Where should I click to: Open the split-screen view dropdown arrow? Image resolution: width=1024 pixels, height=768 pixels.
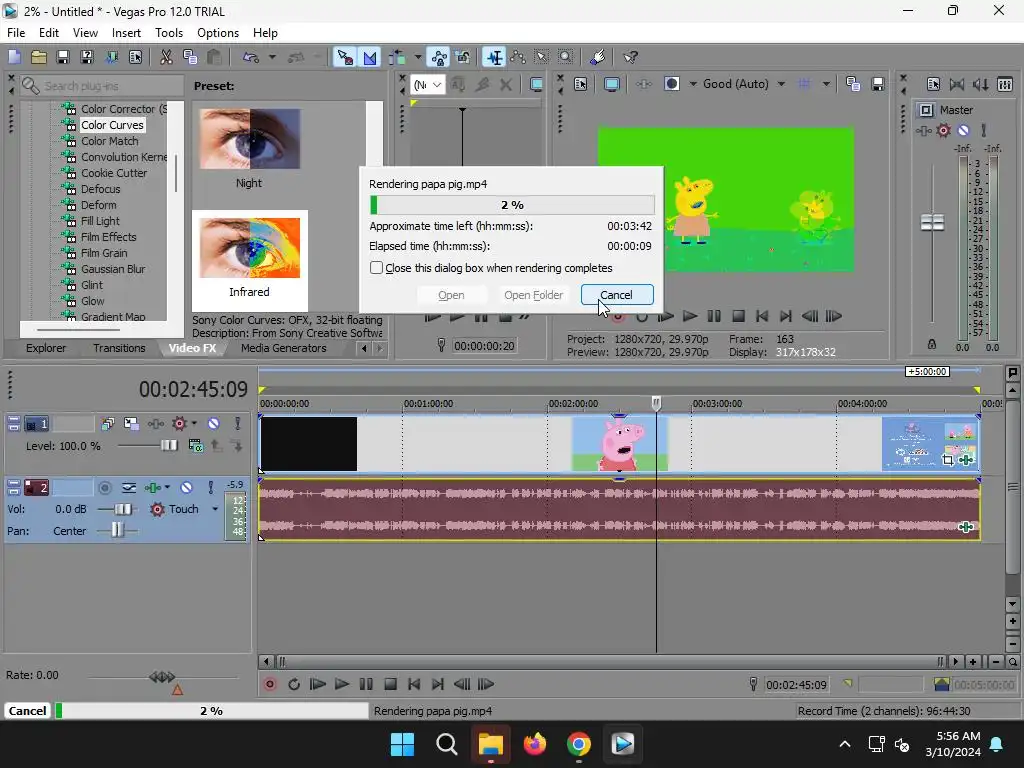(693, 84)
